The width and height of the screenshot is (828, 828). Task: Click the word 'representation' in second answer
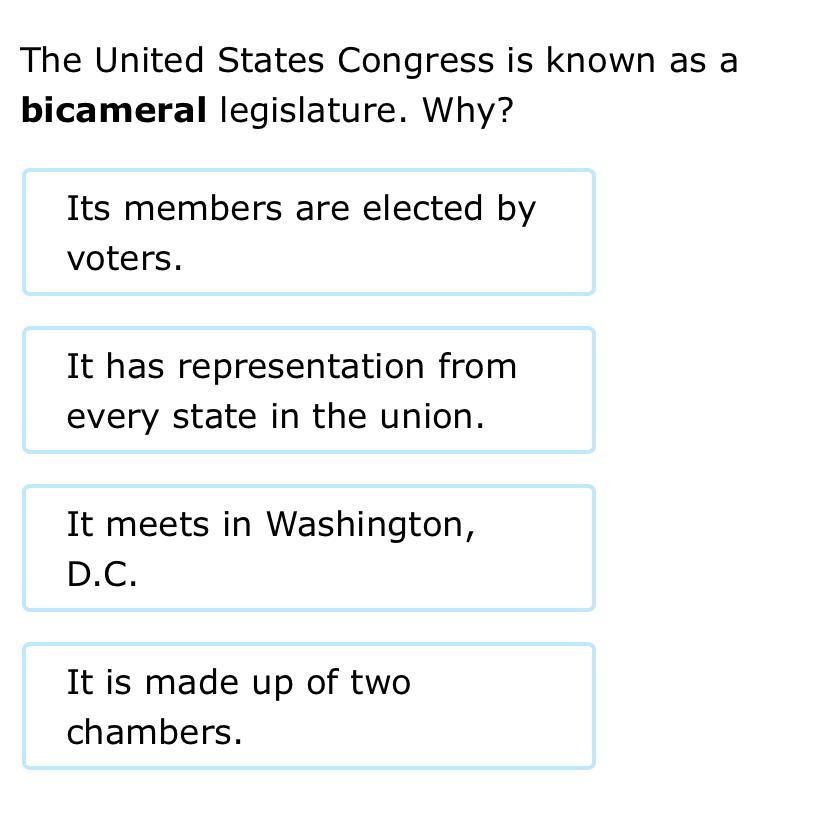[301, 368]
